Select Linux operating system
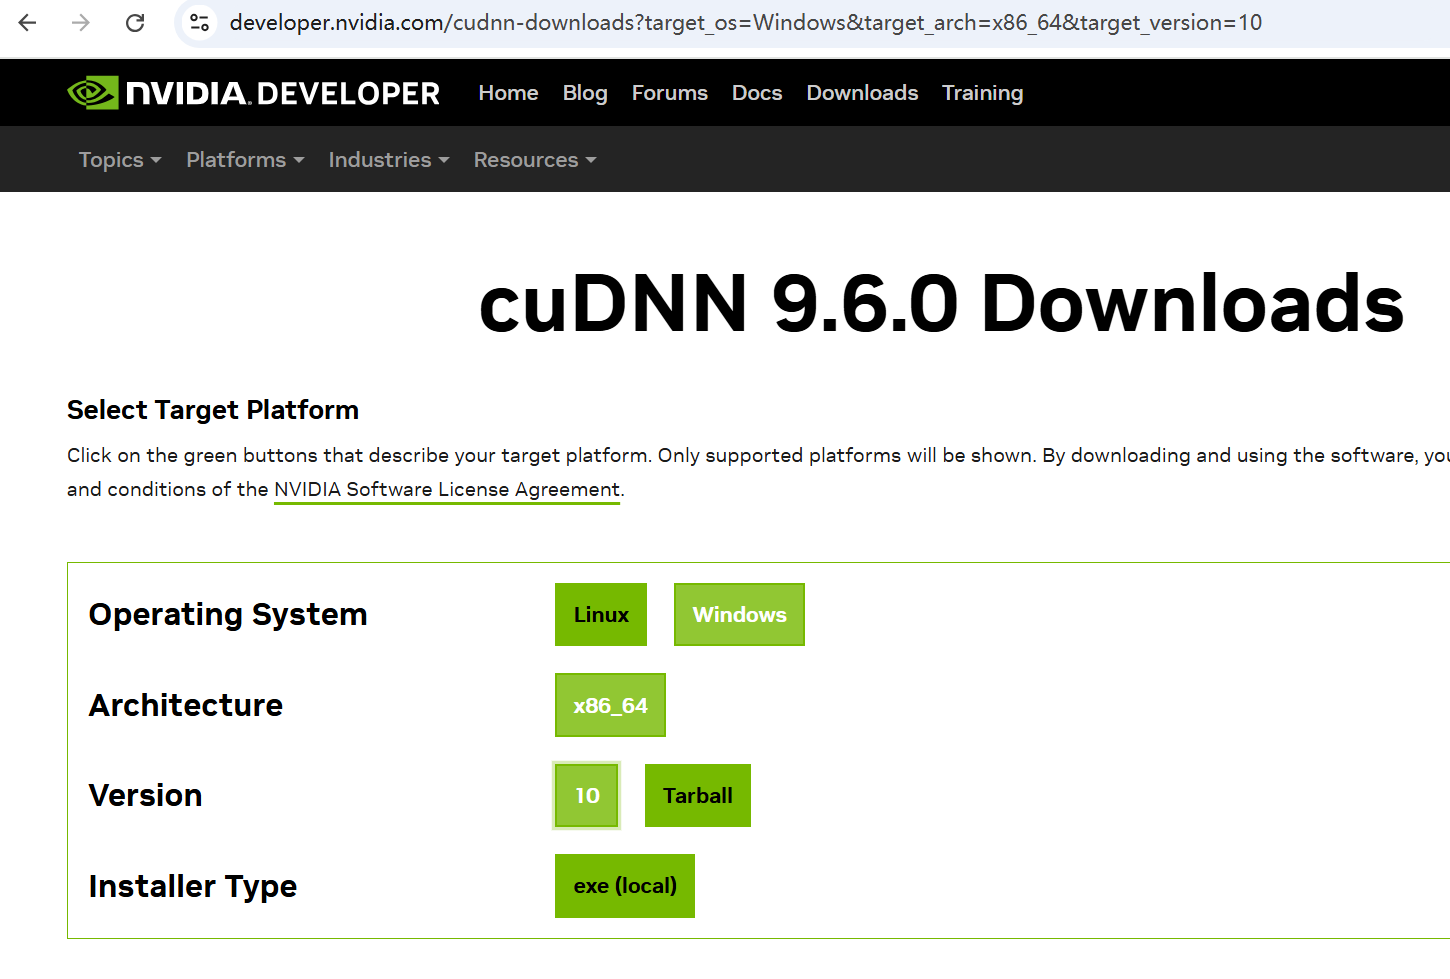Image resolution: width=1450 pixels, height=979 pixels. tap(601, 615)
